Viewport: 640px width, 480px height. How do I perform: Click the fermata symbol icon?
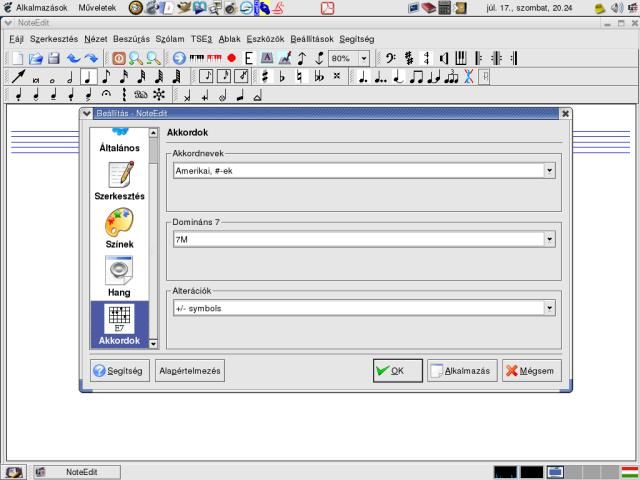coord(106,95)
